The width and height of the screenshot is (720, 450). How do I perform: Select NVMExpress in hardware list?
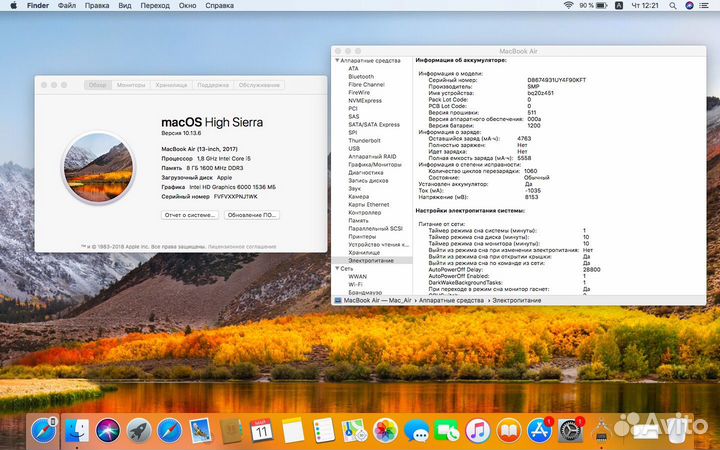(365, 101)
